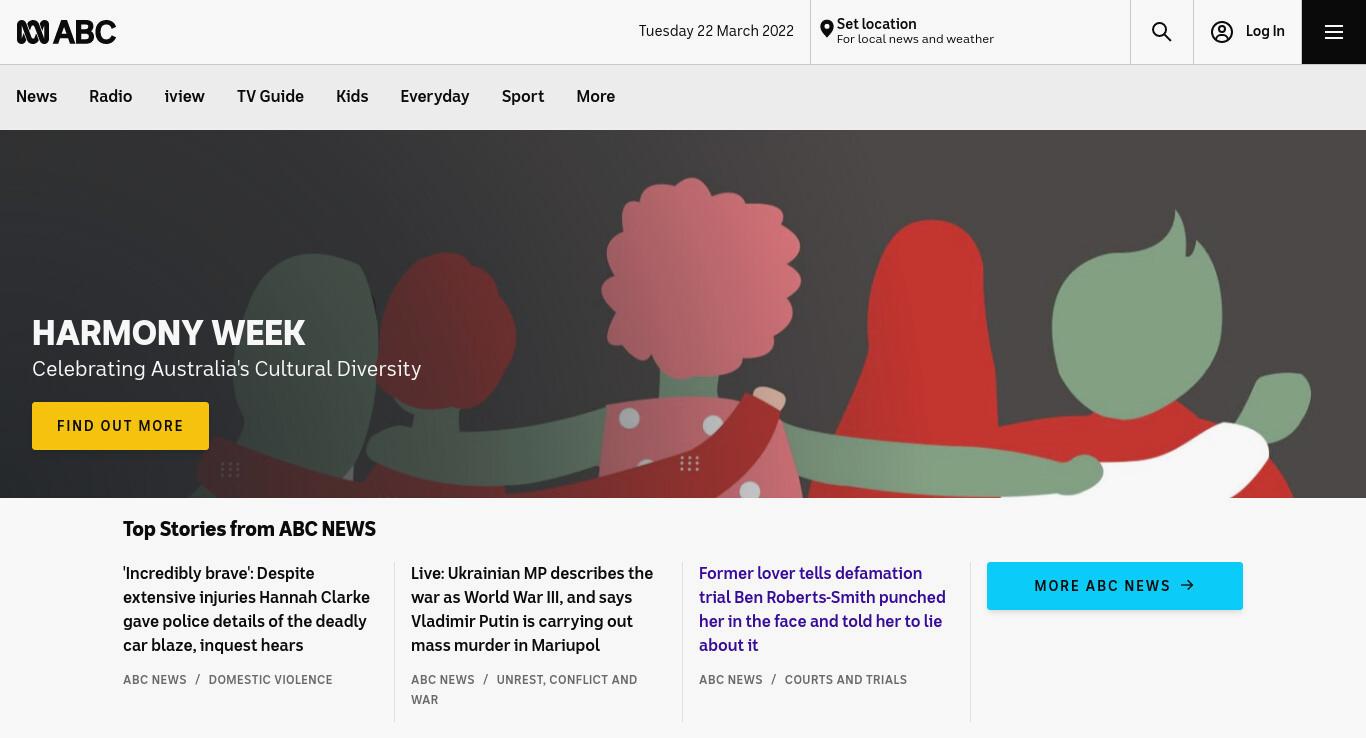Open the TV Guide

click(270, 97)
